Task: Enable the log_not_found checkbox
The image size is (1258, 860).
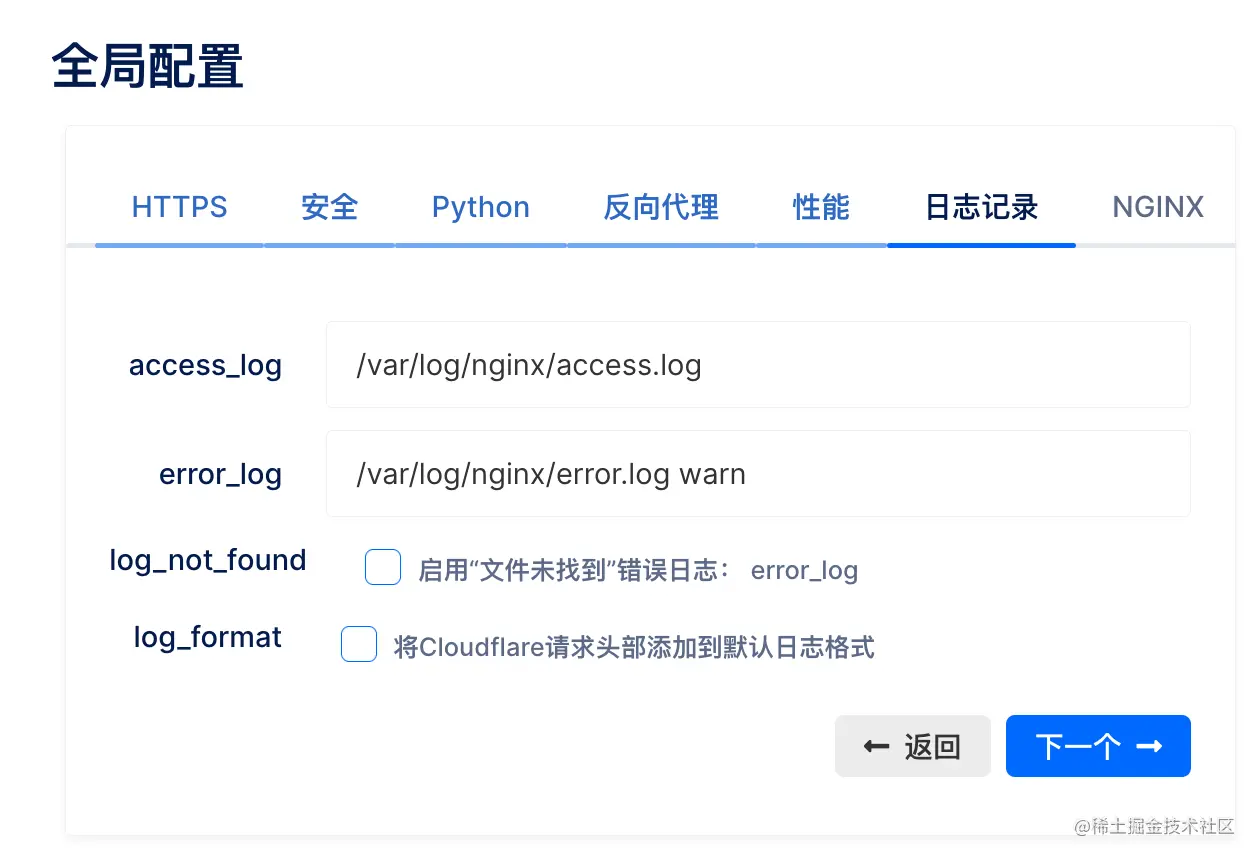Action: click(383, 567)
